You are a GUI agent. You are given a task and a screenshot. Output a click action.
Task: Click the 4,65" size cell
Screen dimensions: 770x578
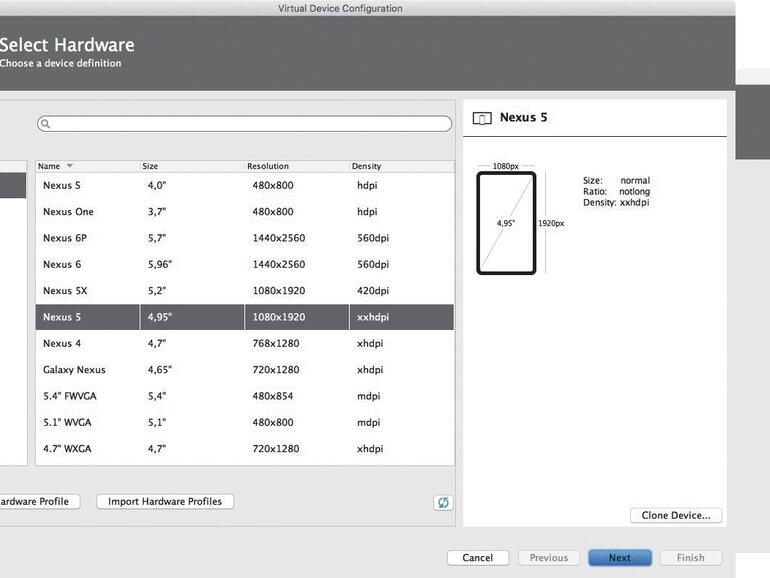(x=160, y=370)
